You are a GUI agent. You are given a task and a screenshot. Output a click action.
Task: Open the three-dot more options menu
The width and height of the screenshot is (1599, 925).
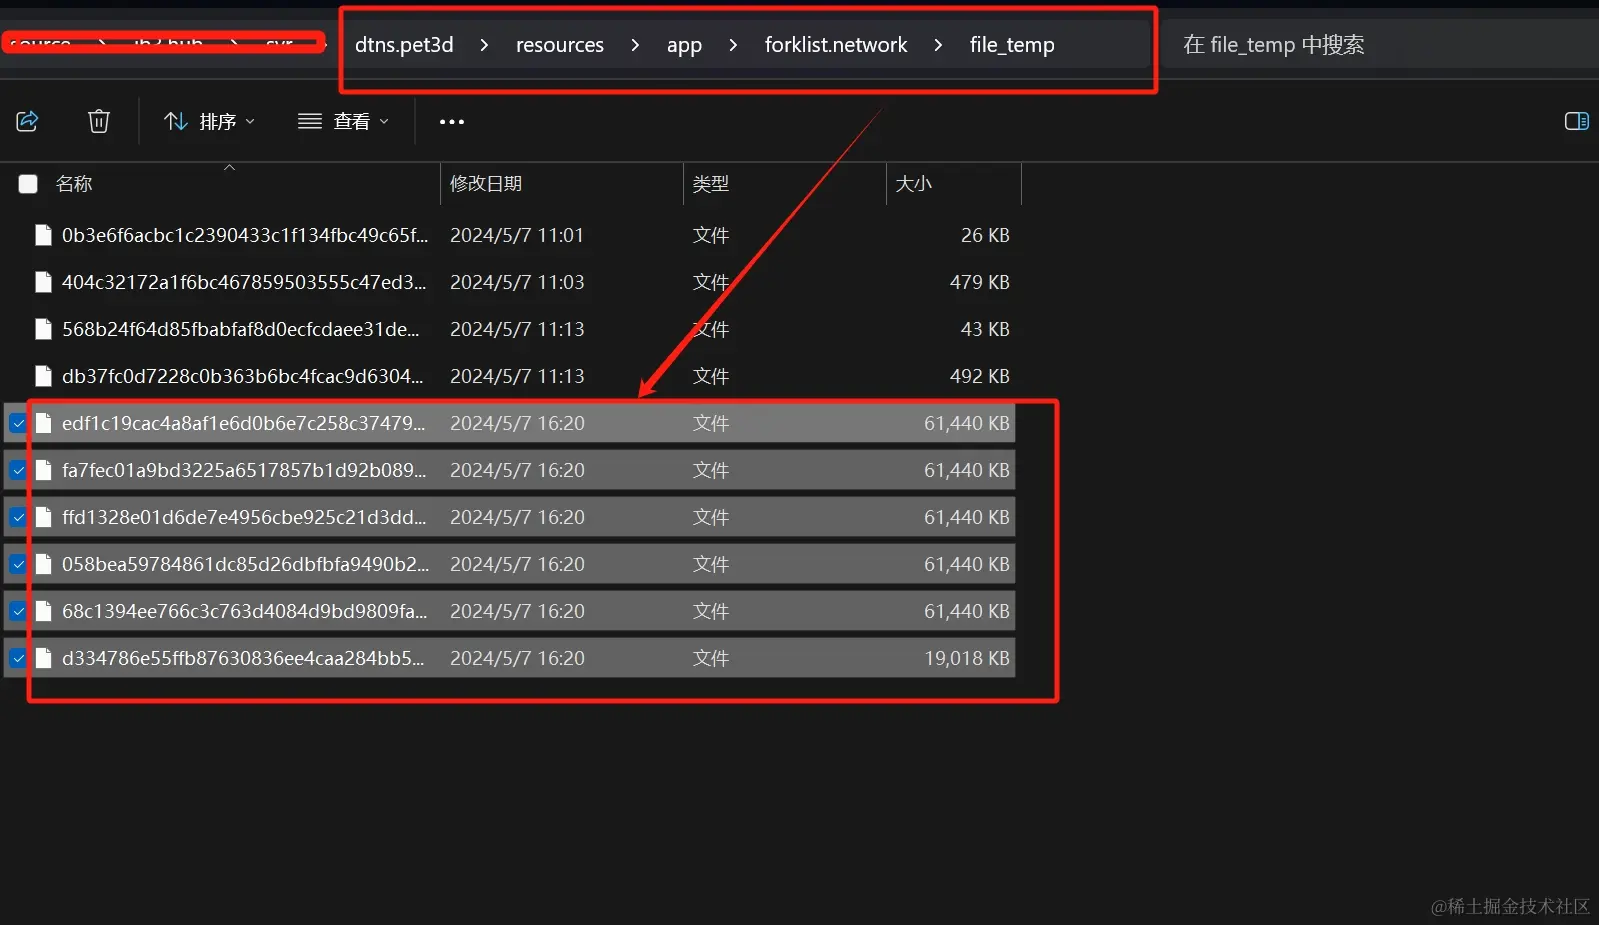452,122
